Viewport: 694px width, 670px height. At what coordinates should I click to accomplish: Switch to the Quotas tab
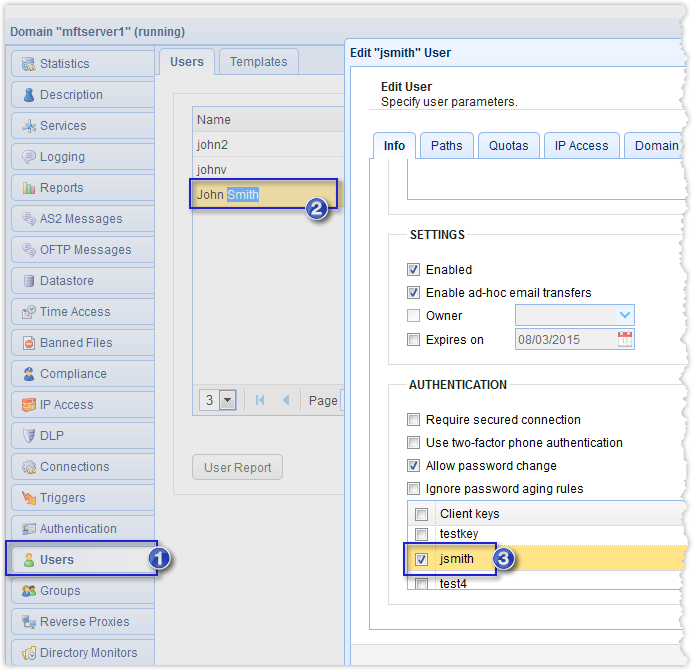tap(508, 146)
